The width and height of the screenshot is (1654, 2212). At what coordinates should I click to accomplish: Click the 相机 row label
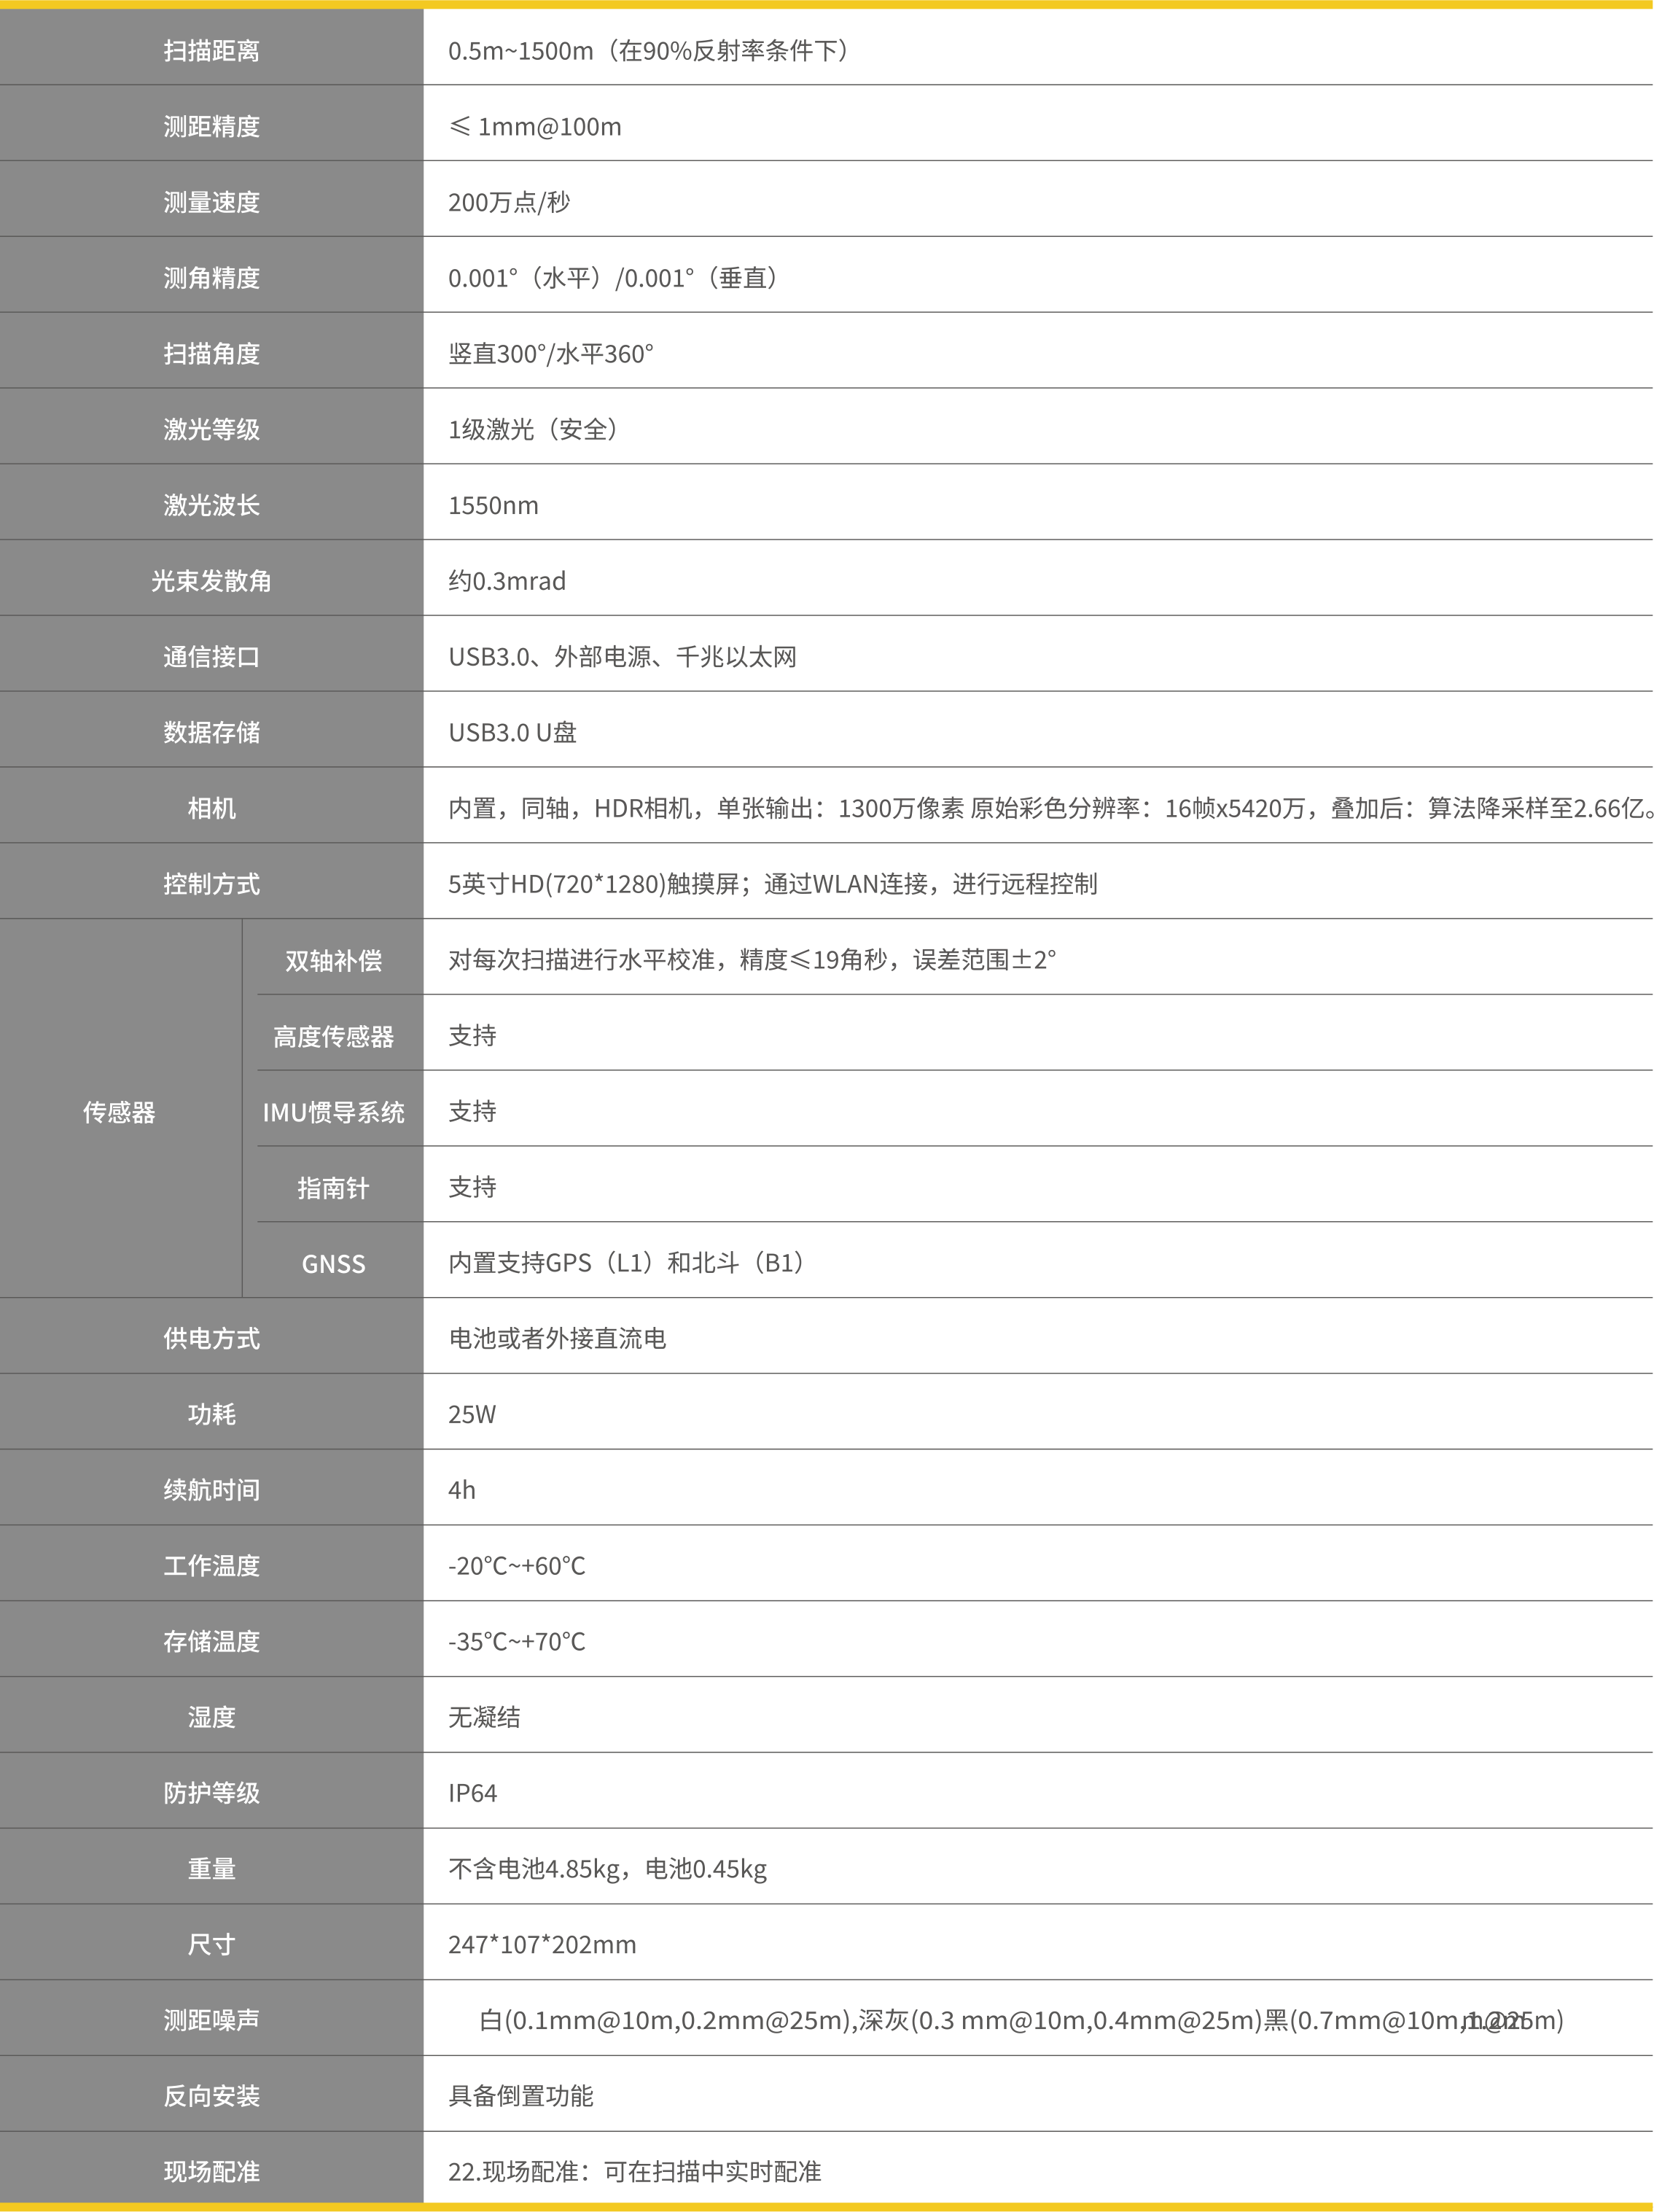point(211,808)
